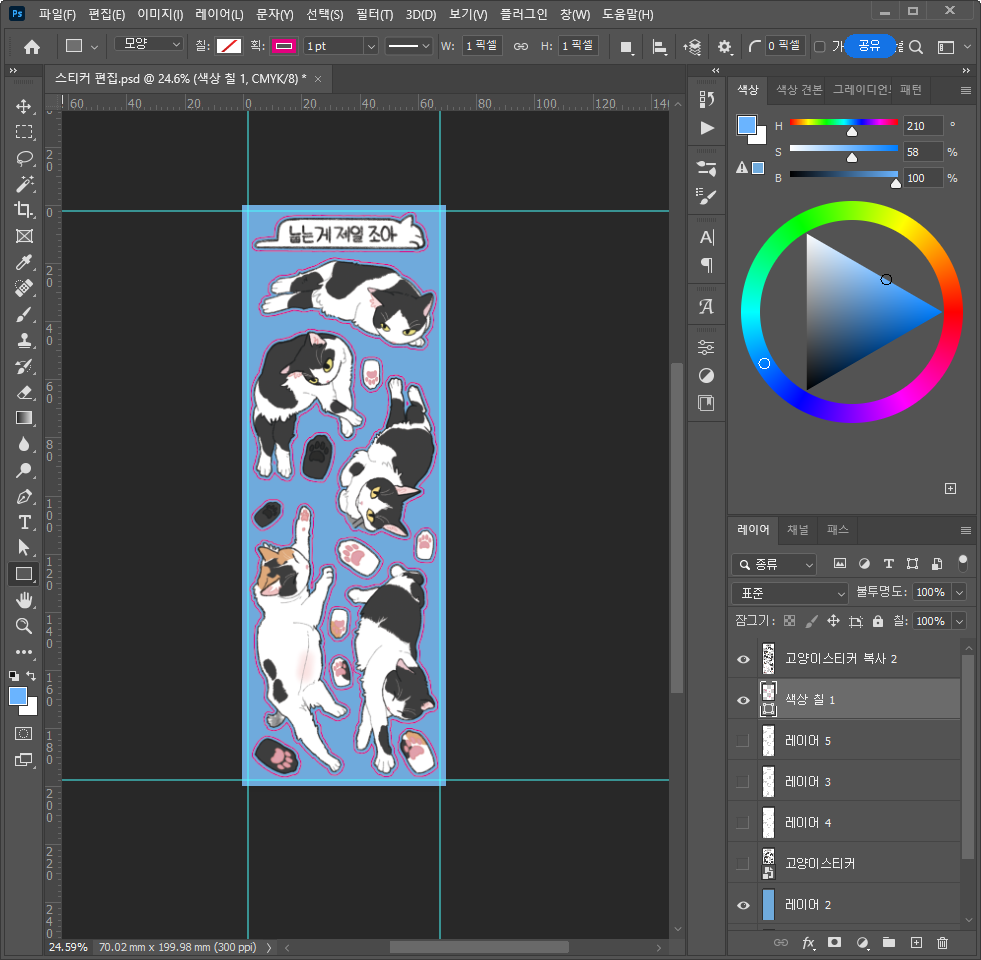Close the 스티커 편집.psd document tab
981x960 pixels.
pos(318,79)
